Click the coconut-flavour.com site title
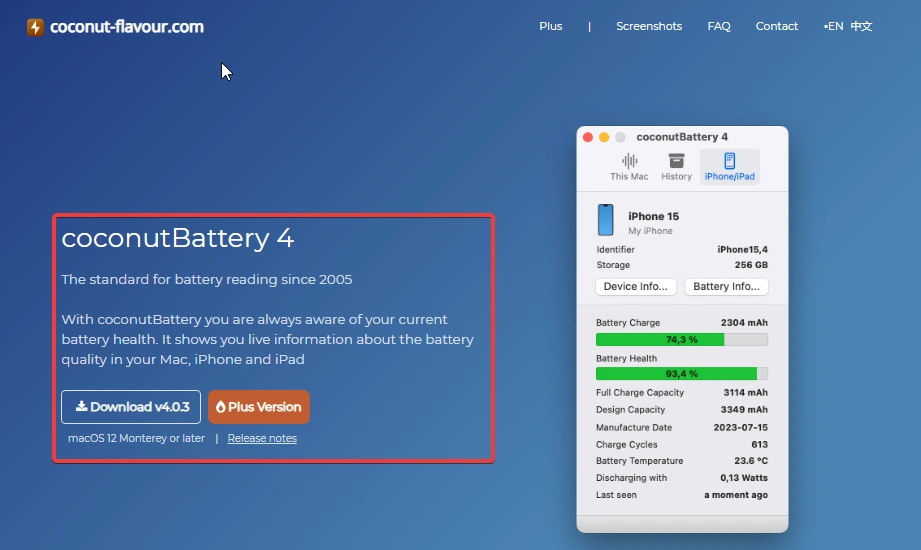This screenshot has height=550, width=921. [127, 27]
